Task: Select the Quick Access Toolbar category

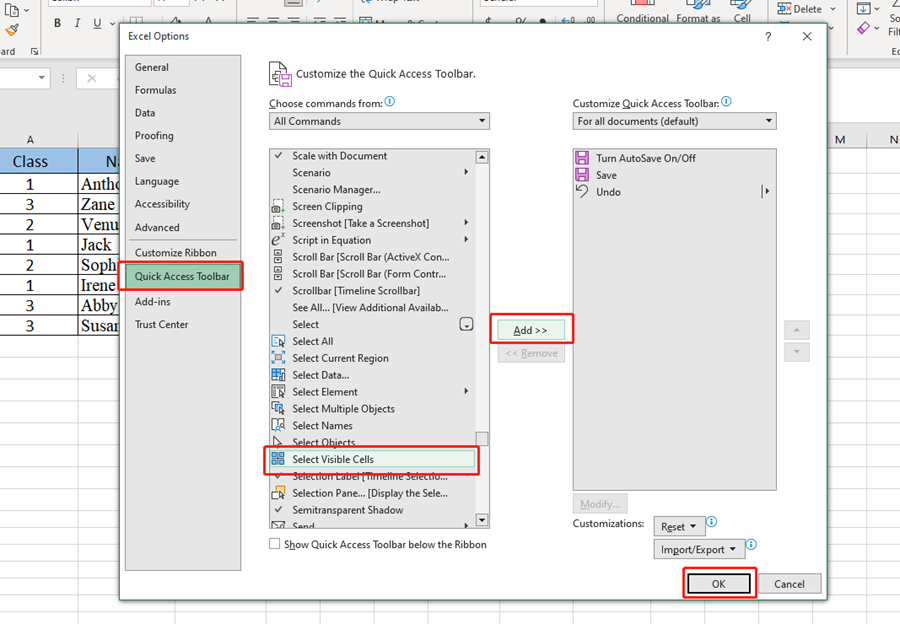Action: tap(182, 276)
